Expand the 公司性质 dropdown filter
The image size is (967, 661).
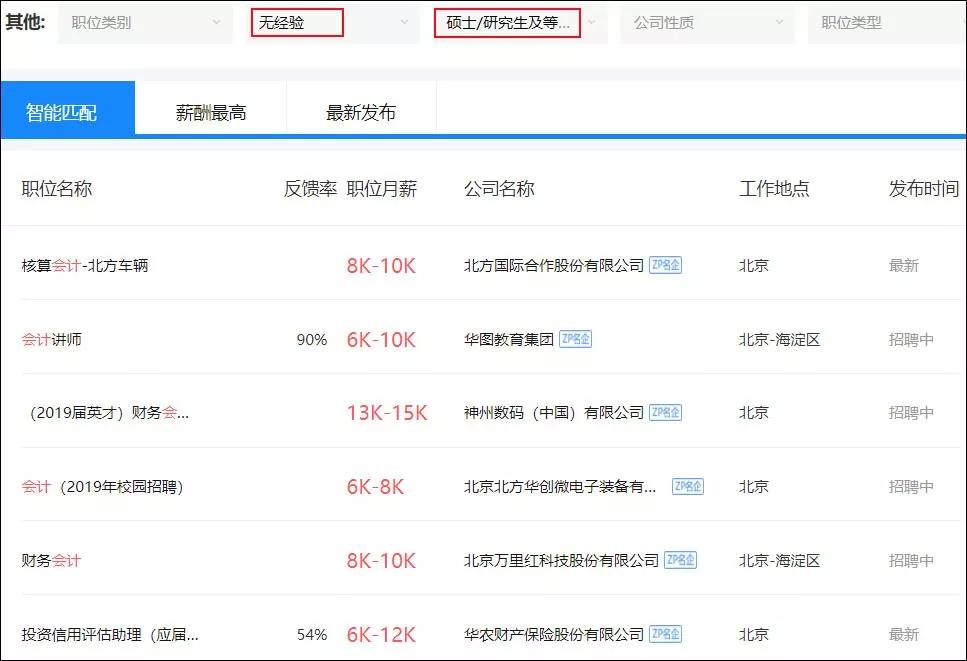point(707,23)
